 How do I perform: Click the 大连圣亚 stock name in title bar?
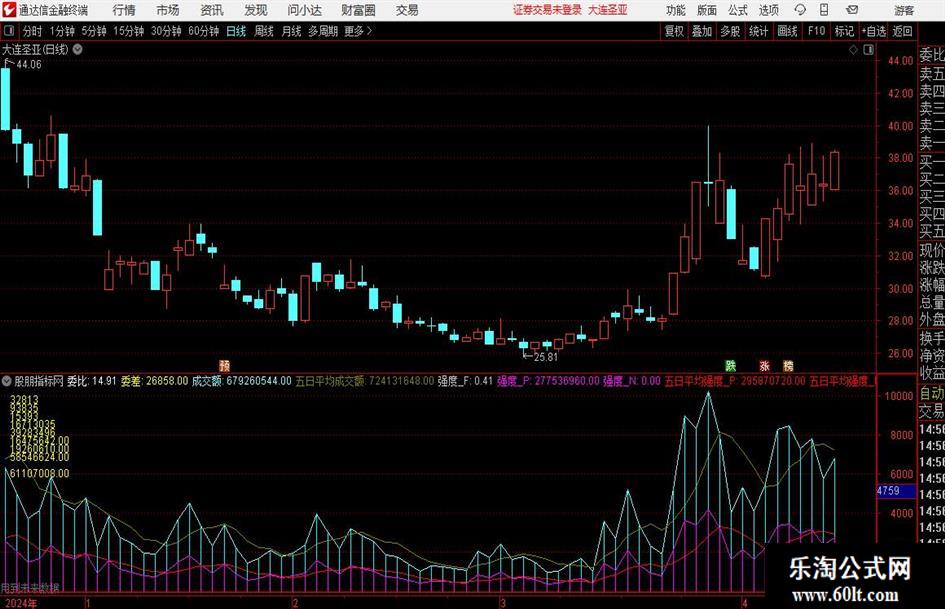pos(608,10)
